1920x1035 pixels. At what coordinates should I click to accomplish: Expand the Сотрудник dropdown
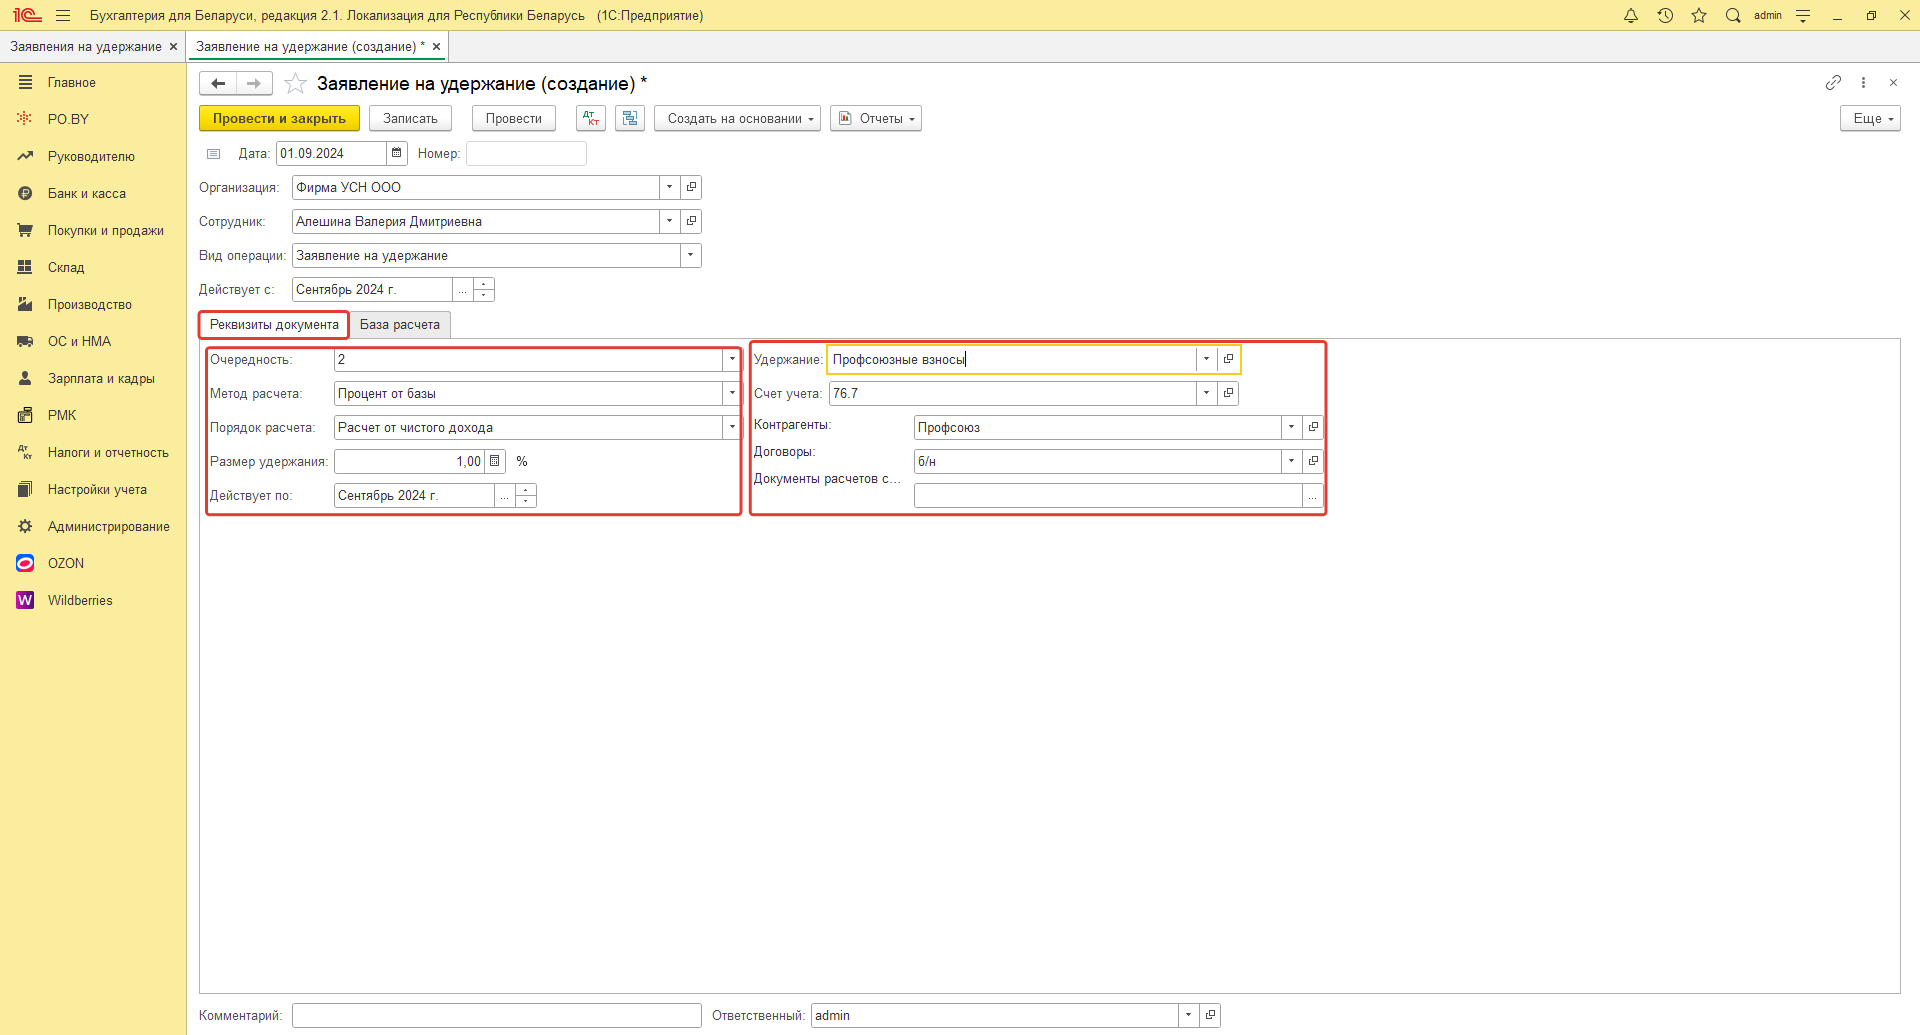coord(669,221)
